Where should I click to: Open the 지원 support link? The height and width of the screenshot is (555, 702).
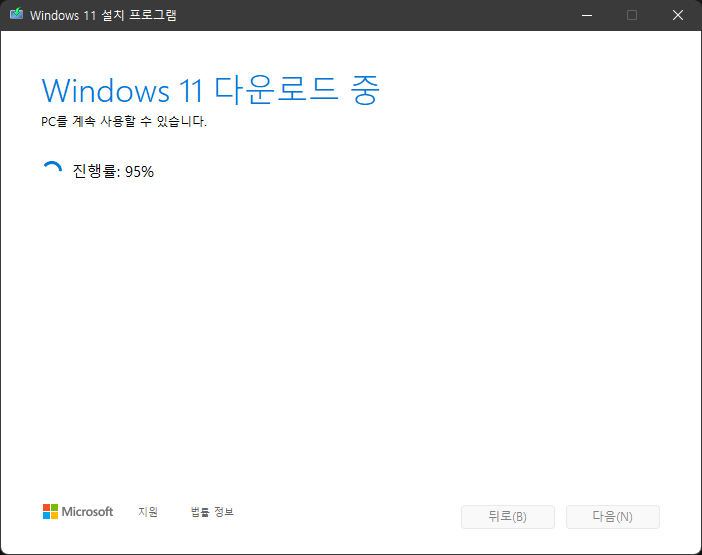[x=148, y=512]
